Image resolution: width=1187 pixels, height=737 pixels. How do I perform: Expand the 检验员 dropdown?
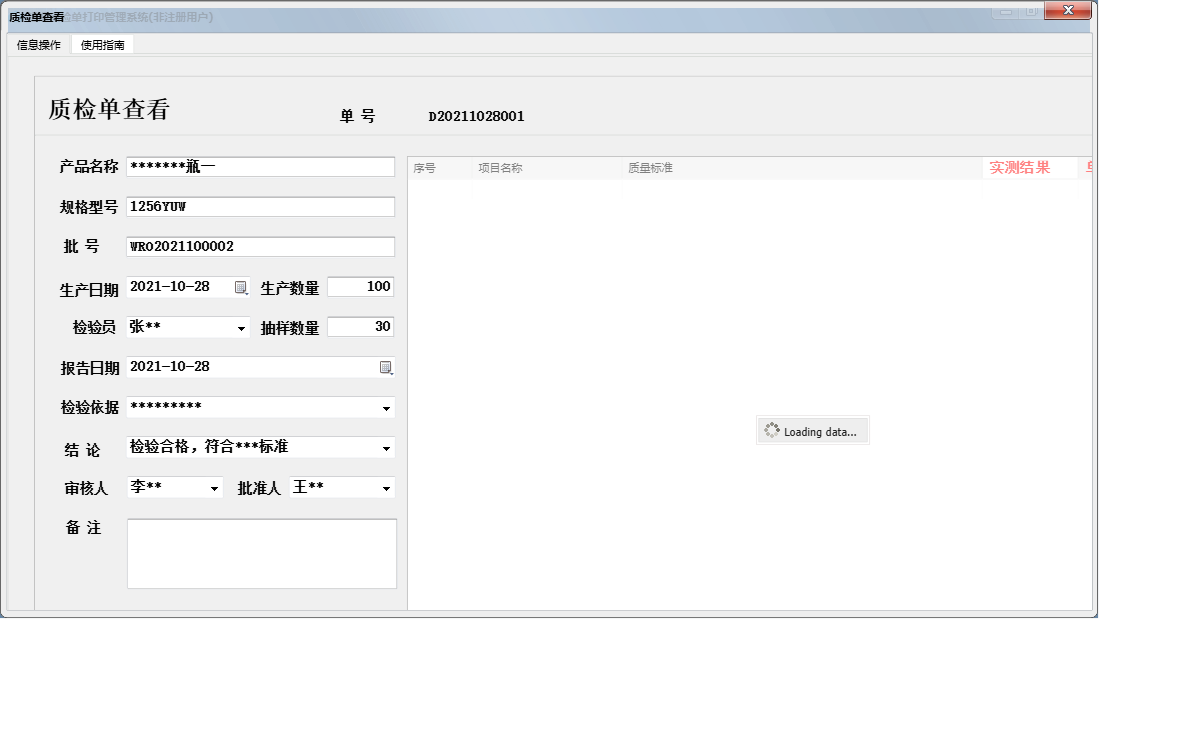(241, 328)
